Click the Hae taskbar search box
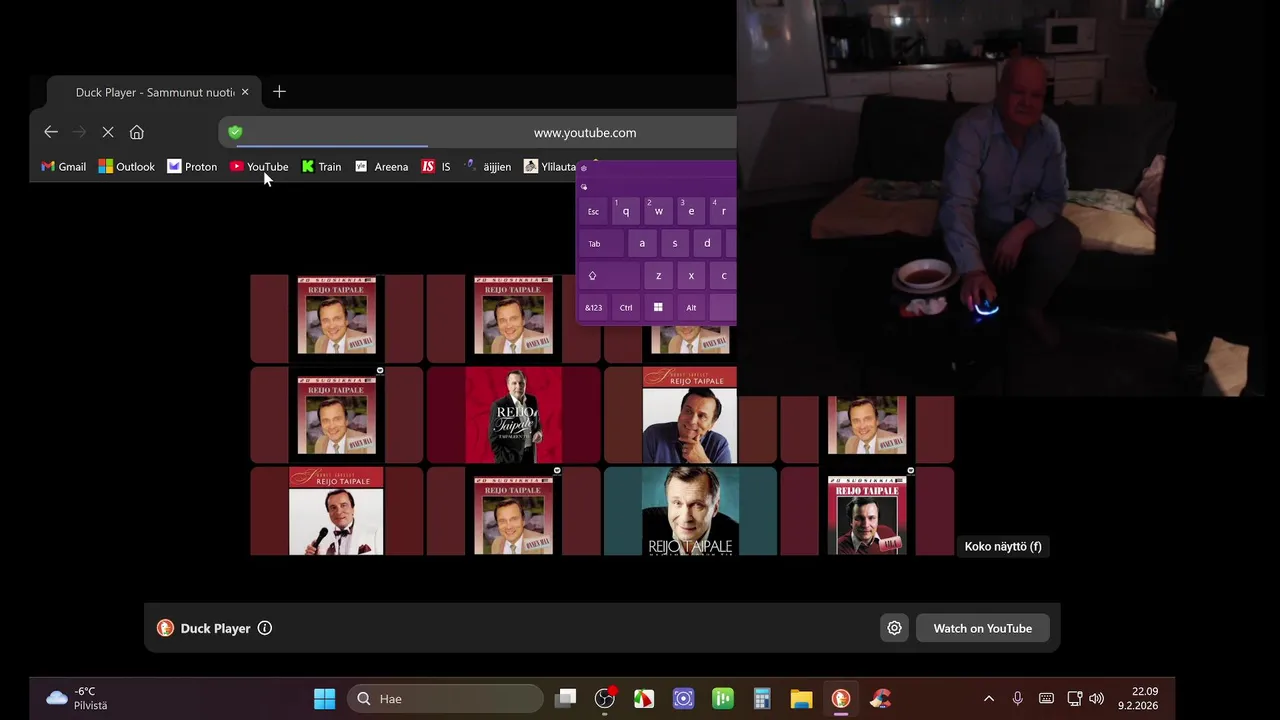 [445, 699]
